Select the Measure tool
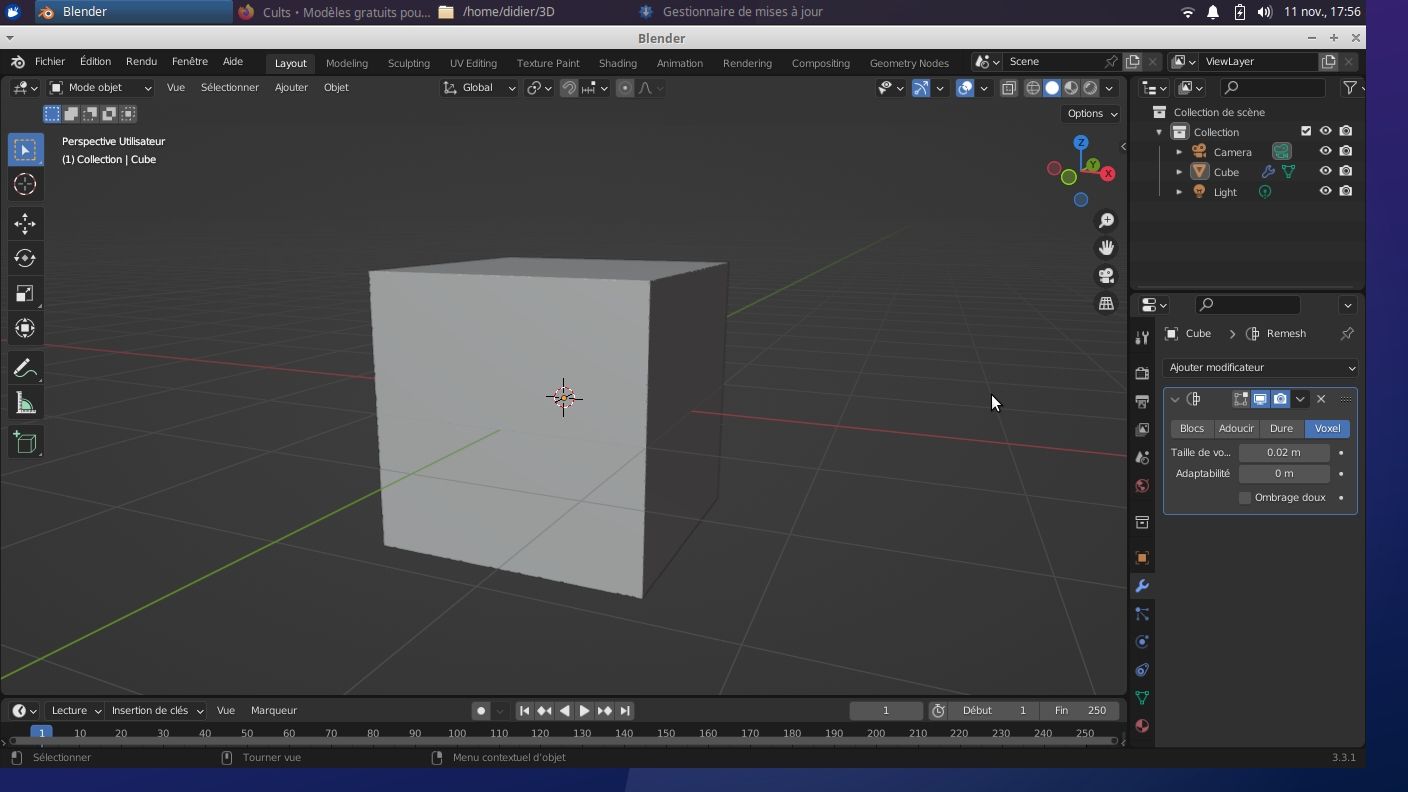The height and width of the screenshot is (792, 1408). click(25, 404)
